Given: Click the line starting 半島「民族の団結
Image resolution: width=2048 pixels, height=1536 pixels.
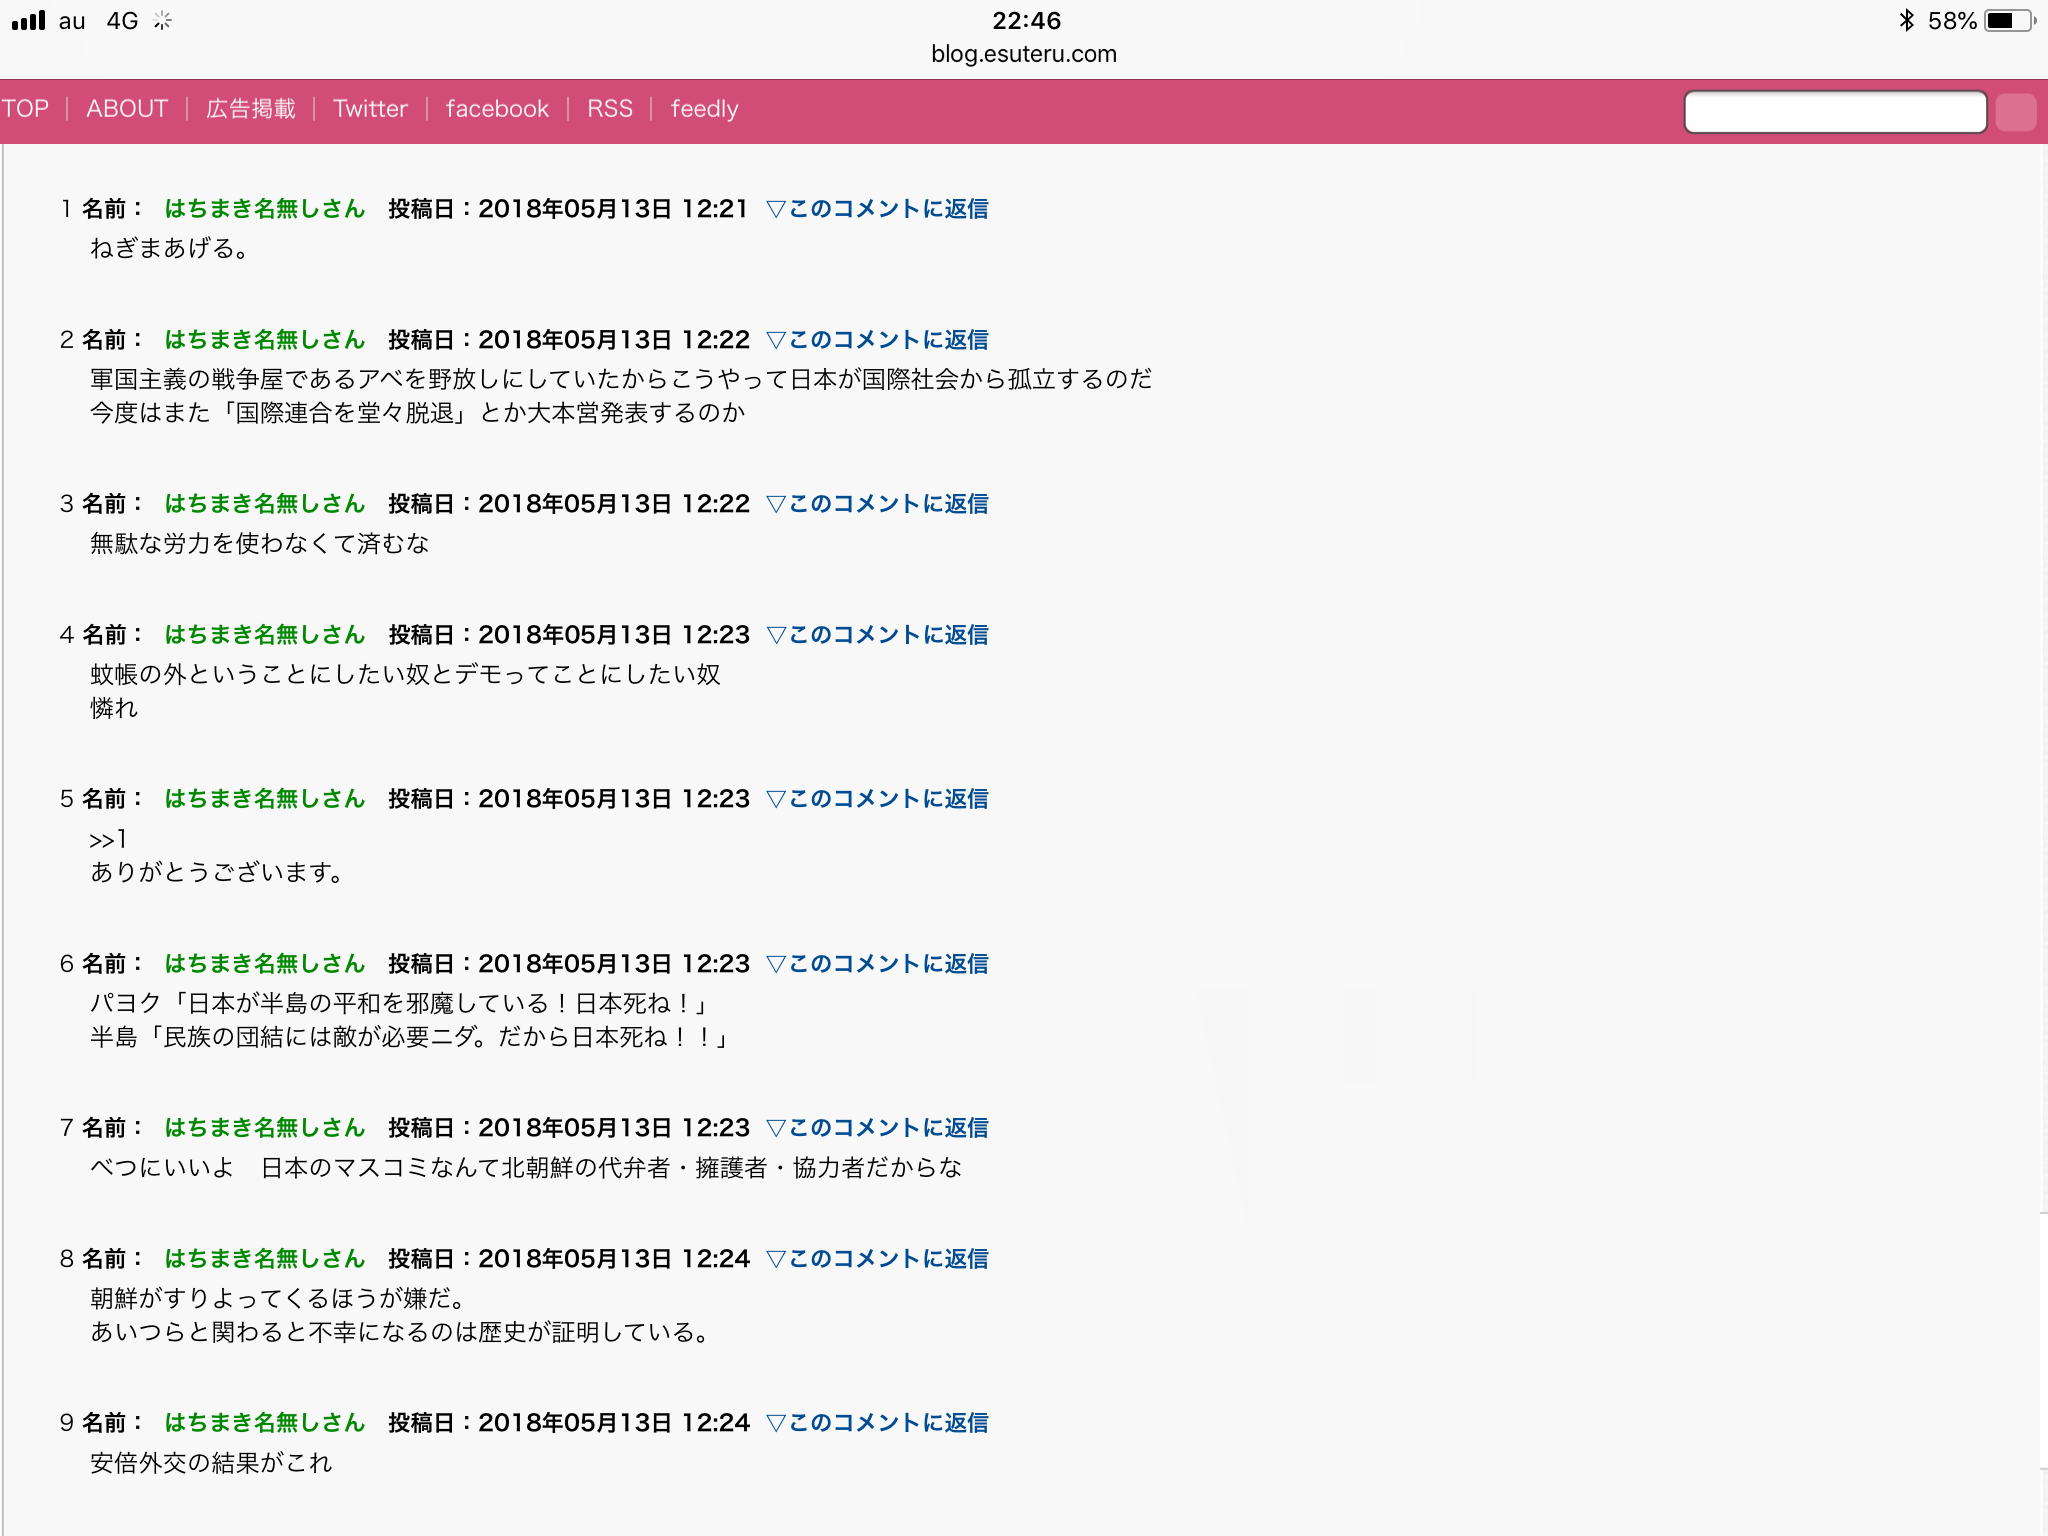Looking at the screenshot, I should (x=410, y=1038).
